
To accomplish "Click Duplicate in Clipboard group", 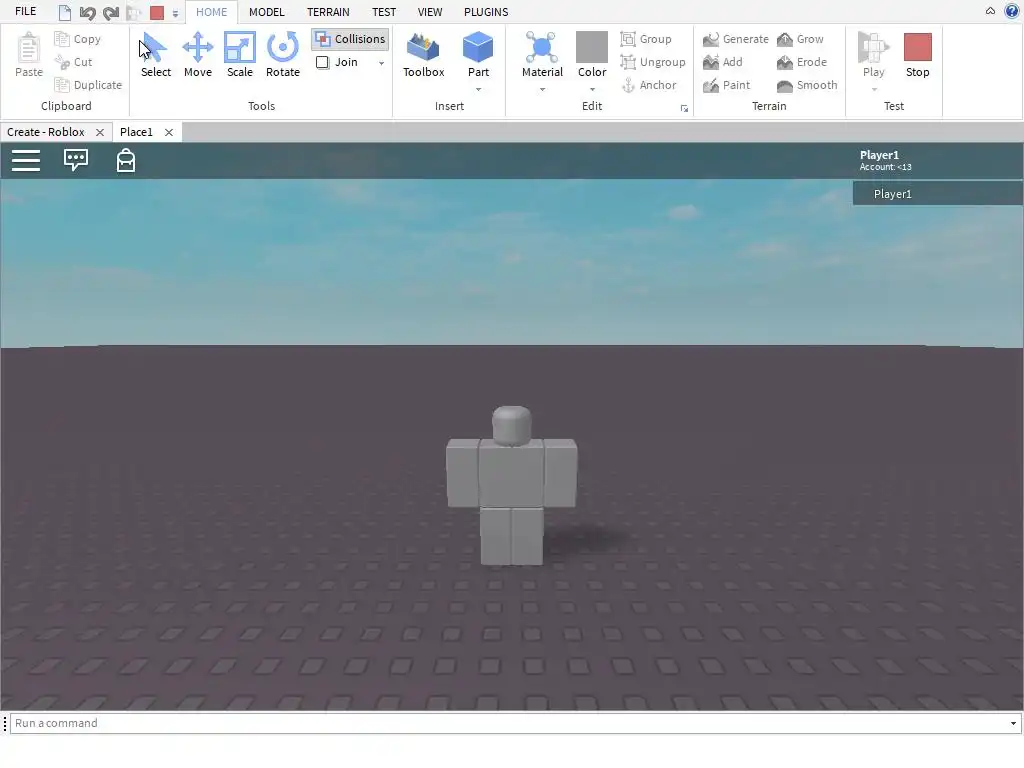I will pyautogui.click(x=88, y=85).
